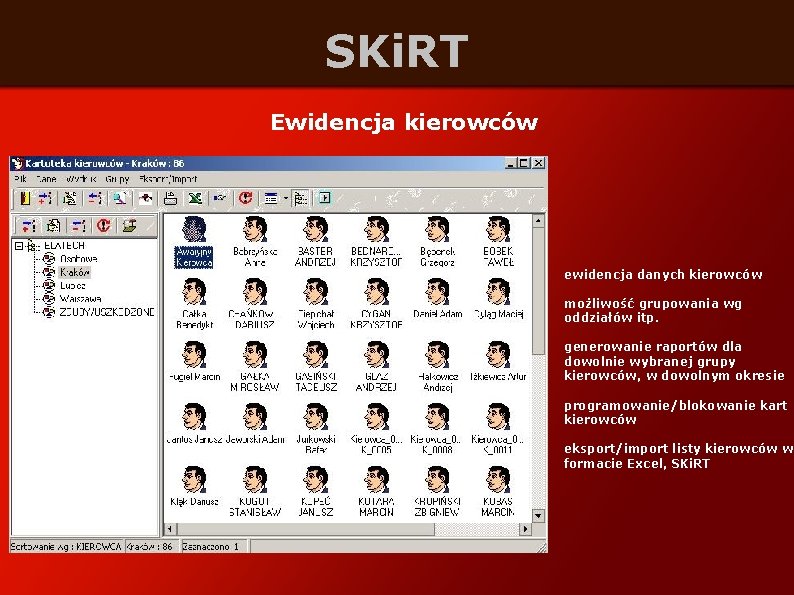Select the Kraków group in tree
Screen dimensions: 794x595
coord(74,272)
